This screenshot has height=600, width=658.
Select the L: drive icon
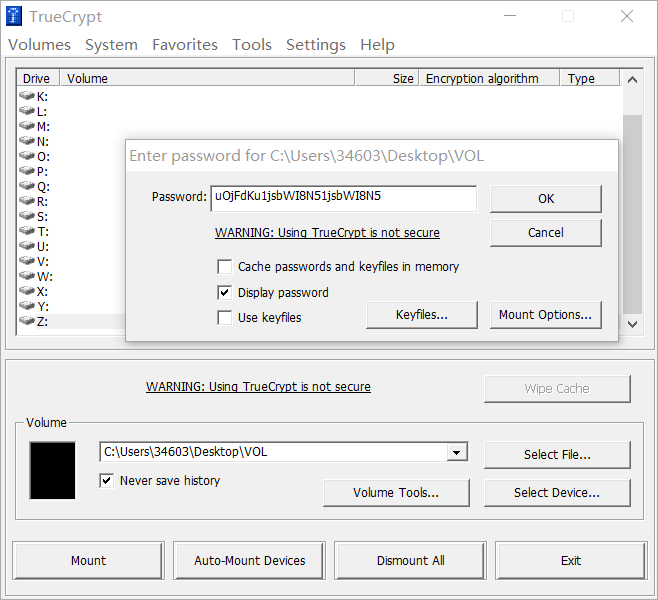coord(27,111)
